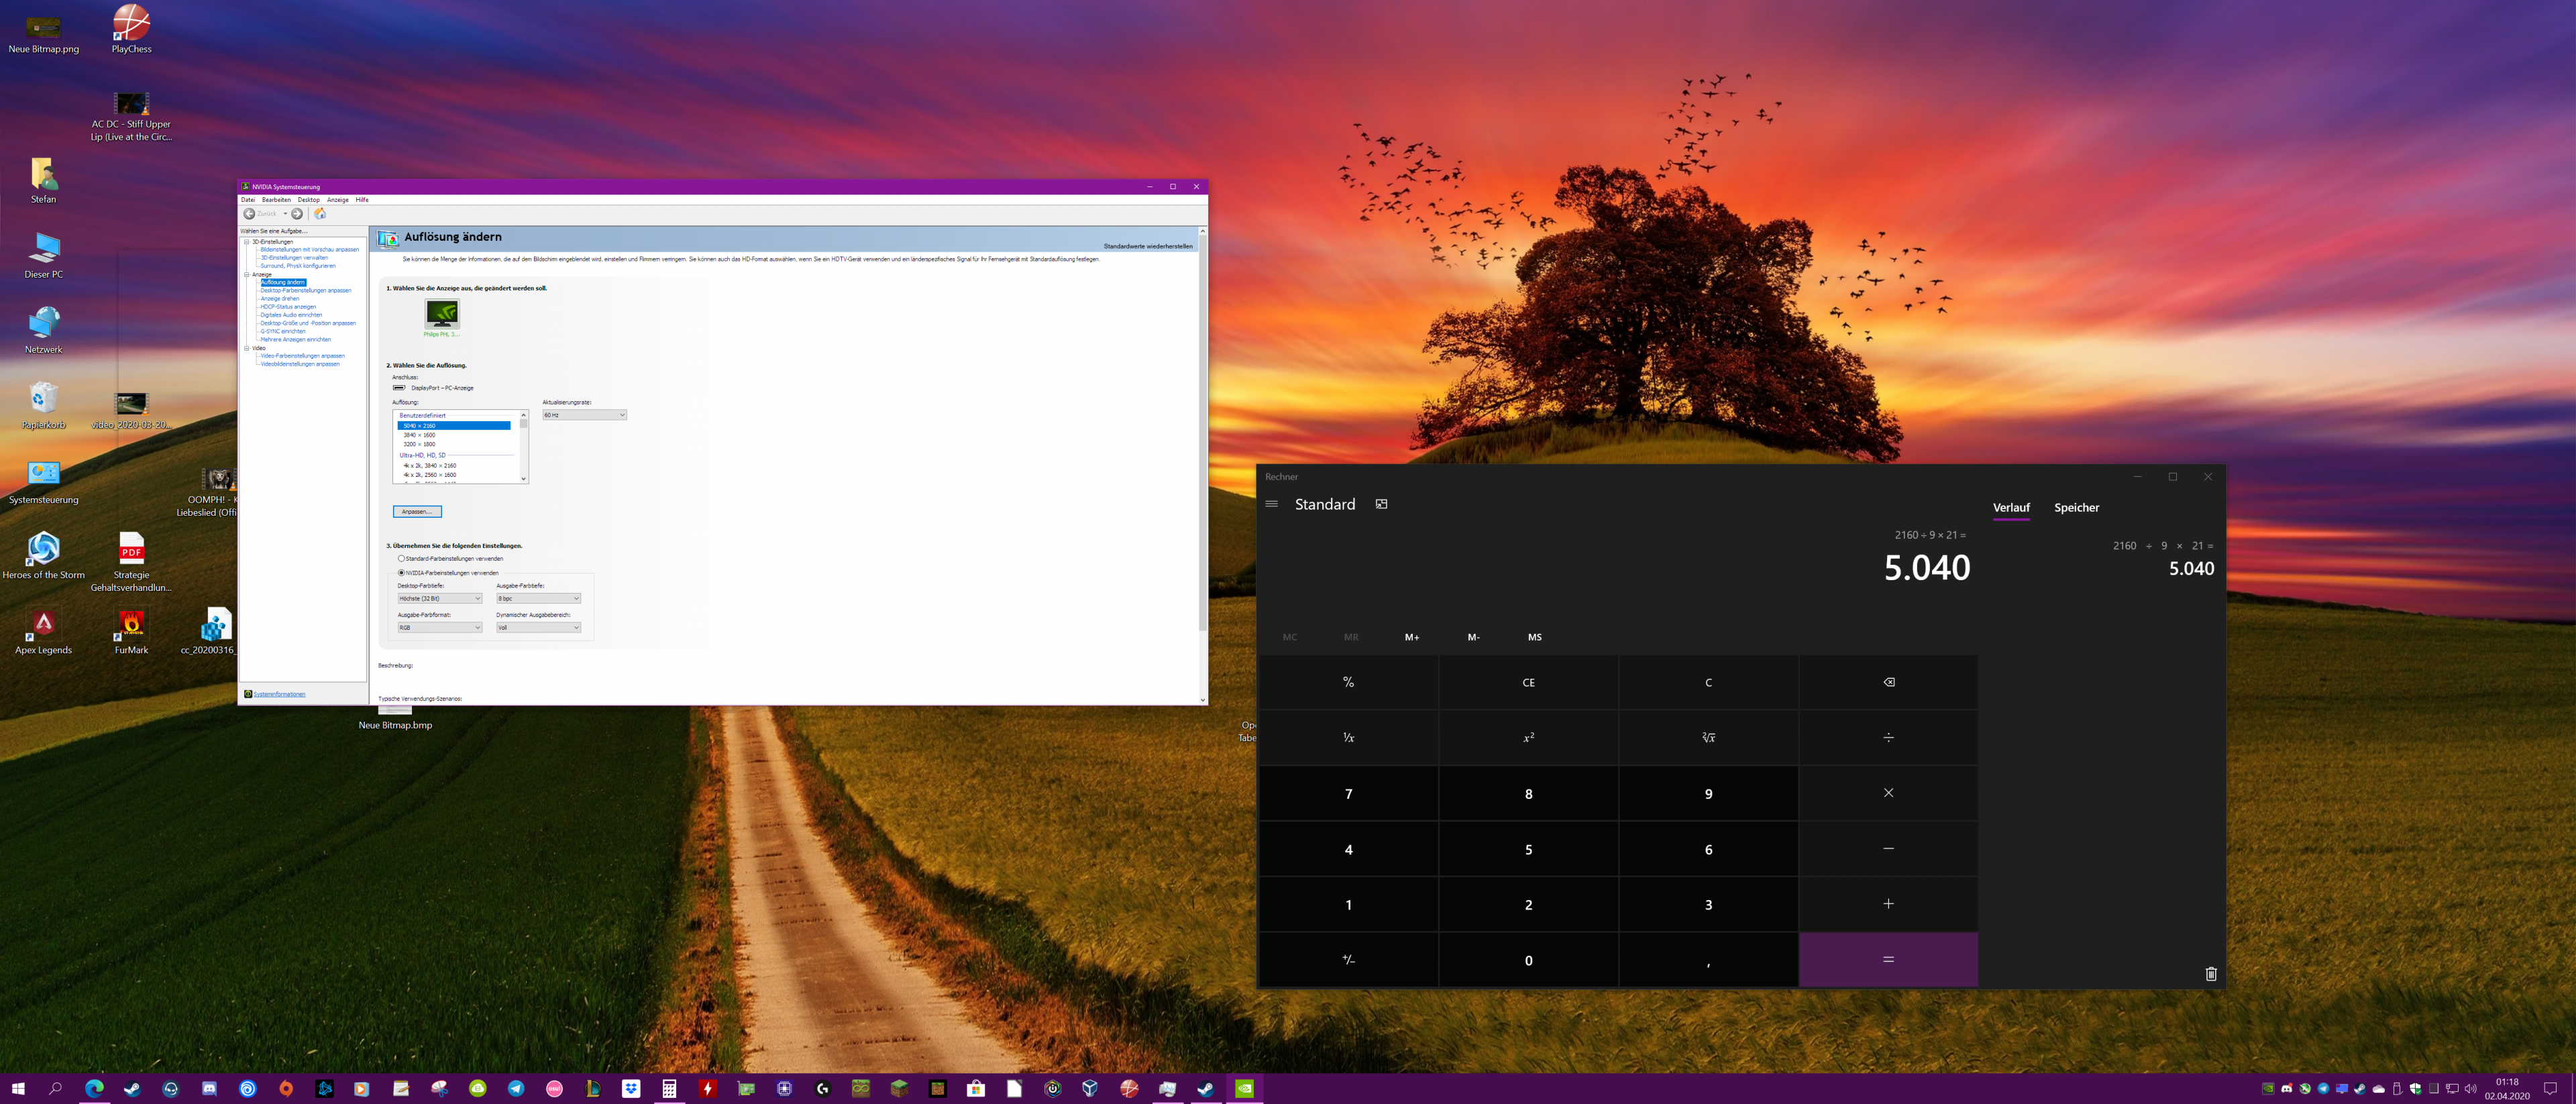Click the 1/x reciprocal key
2576x1104 pixels.
[1348, 738]
